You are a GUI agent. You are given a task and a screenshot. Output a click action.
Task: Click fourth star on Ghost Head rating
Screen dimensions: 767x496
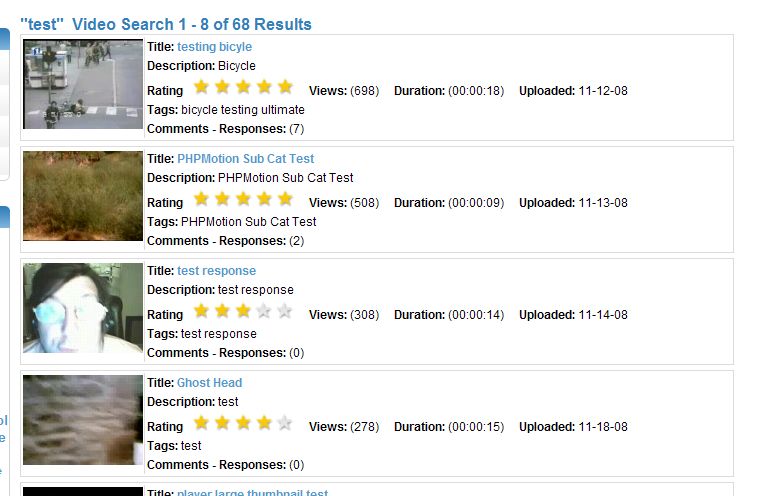coord(264,423)
